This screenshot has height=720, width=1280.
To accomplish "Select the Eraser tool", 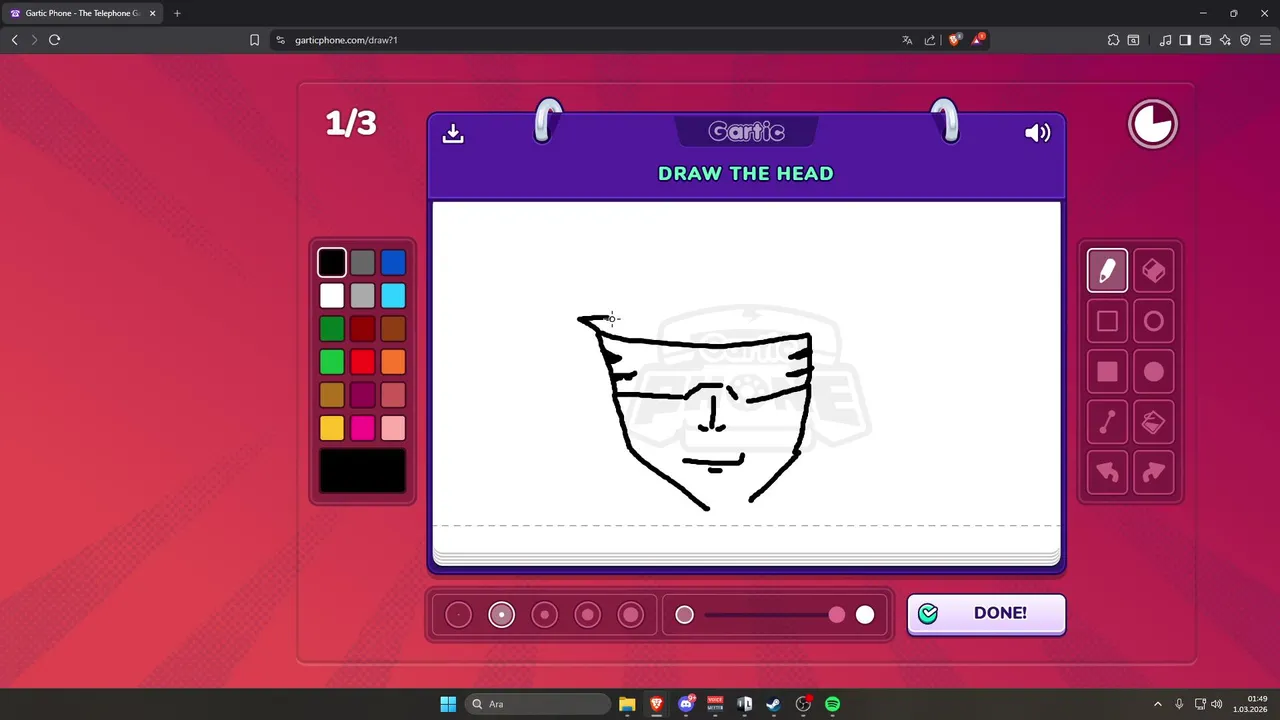I will 1153,271.
